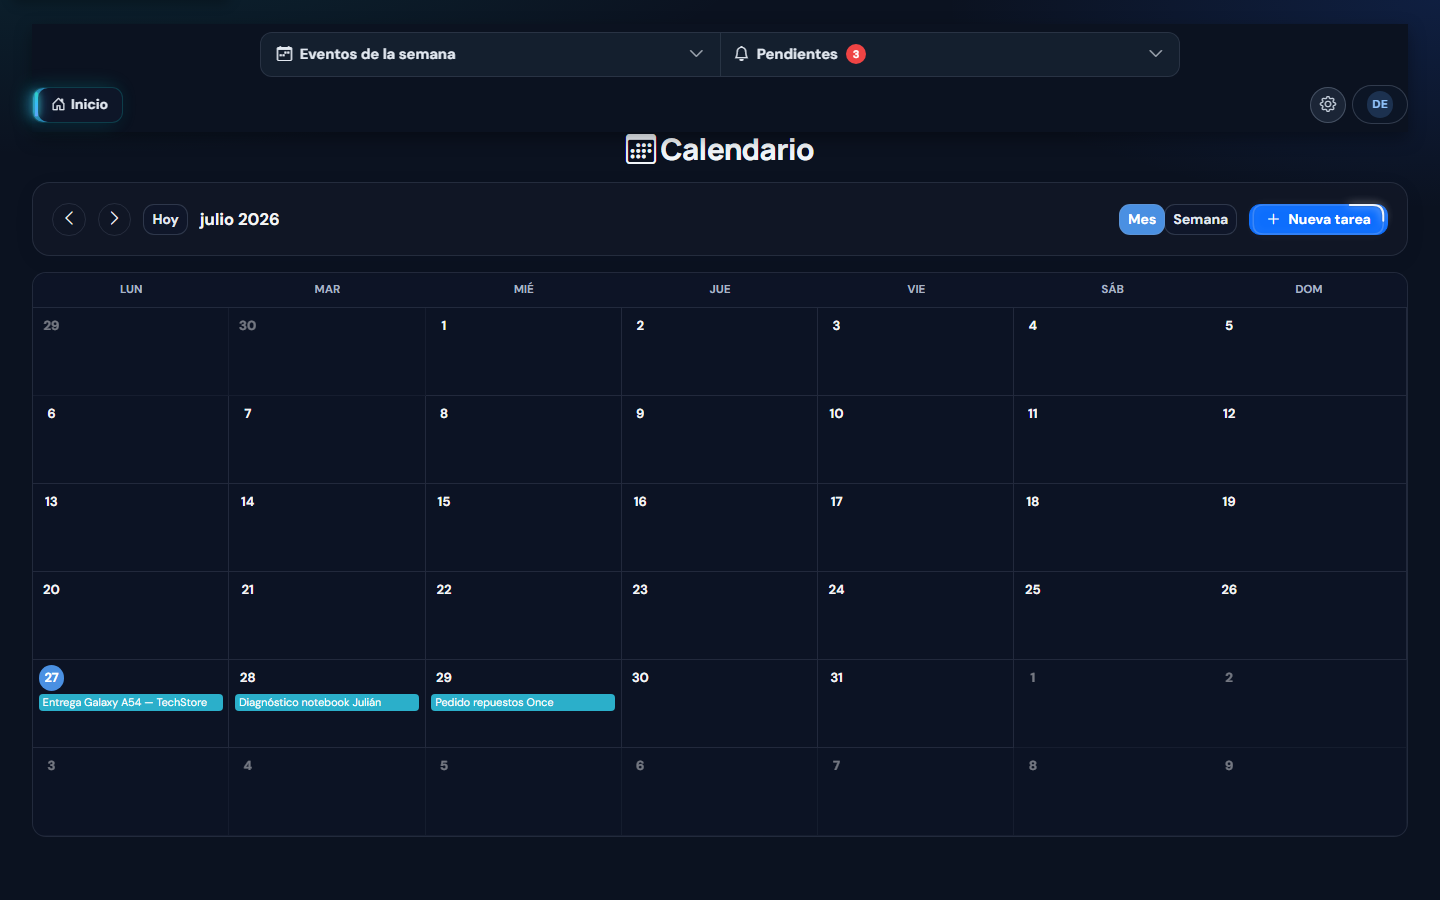1440x900 pixels.
Task: Expand the Pendientes dropdown arrow
Action: (1156, 54)
